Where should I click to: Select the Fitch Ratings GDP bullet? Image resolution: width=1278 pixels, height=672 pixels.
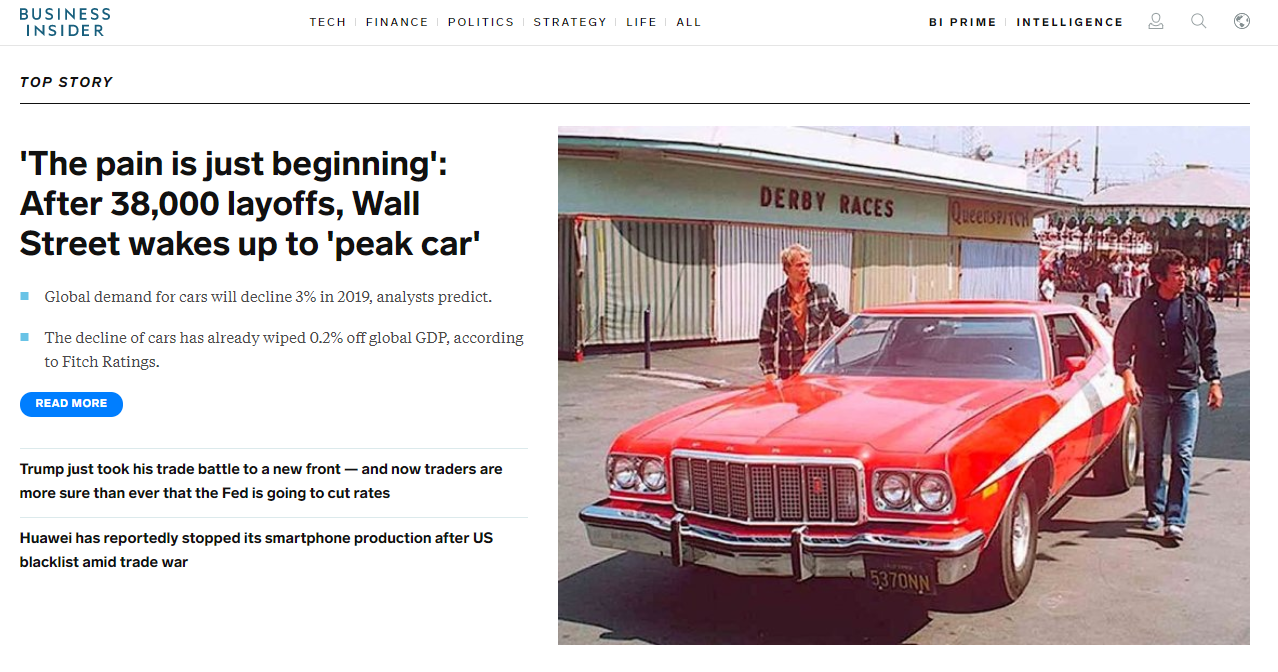click(284, 350)
